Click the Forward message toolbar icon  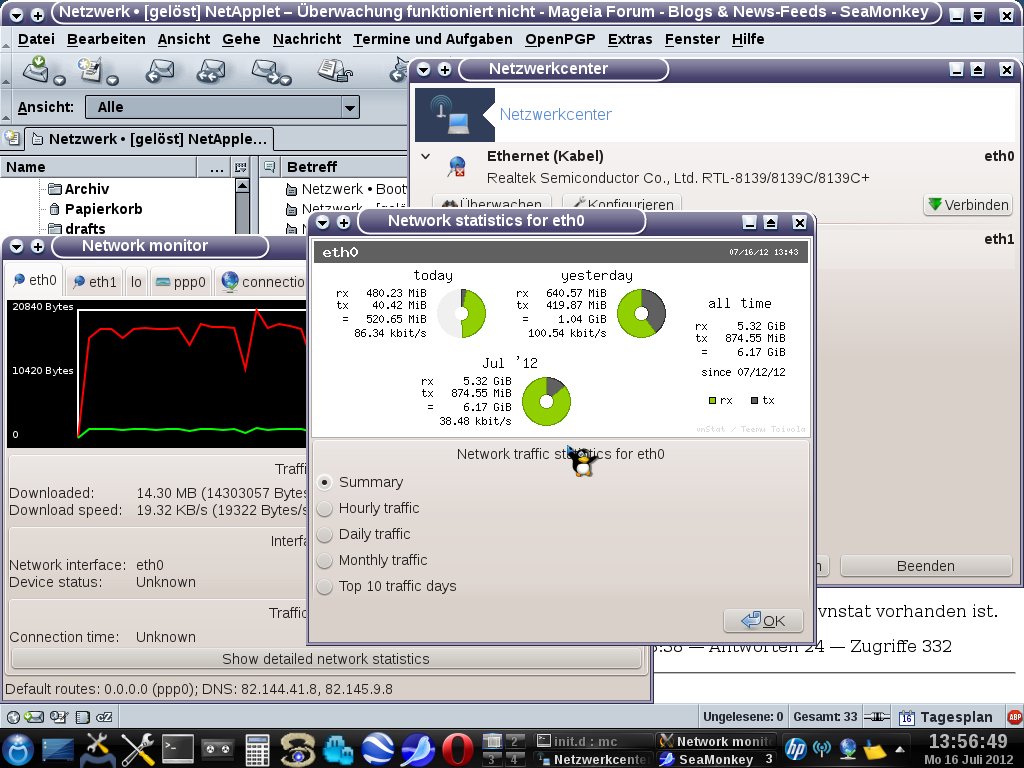click(266, 71)
